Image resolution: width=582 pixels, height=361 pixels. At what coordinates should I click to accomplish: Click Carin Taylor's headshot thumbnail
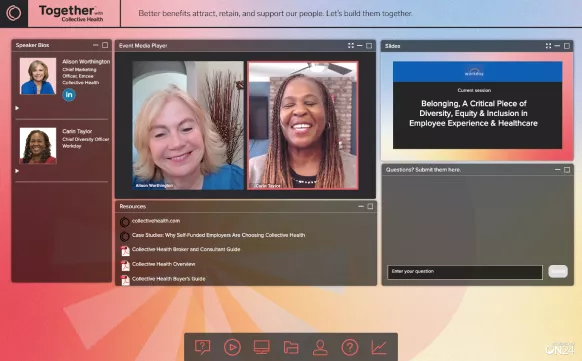[x=38, y=146]
